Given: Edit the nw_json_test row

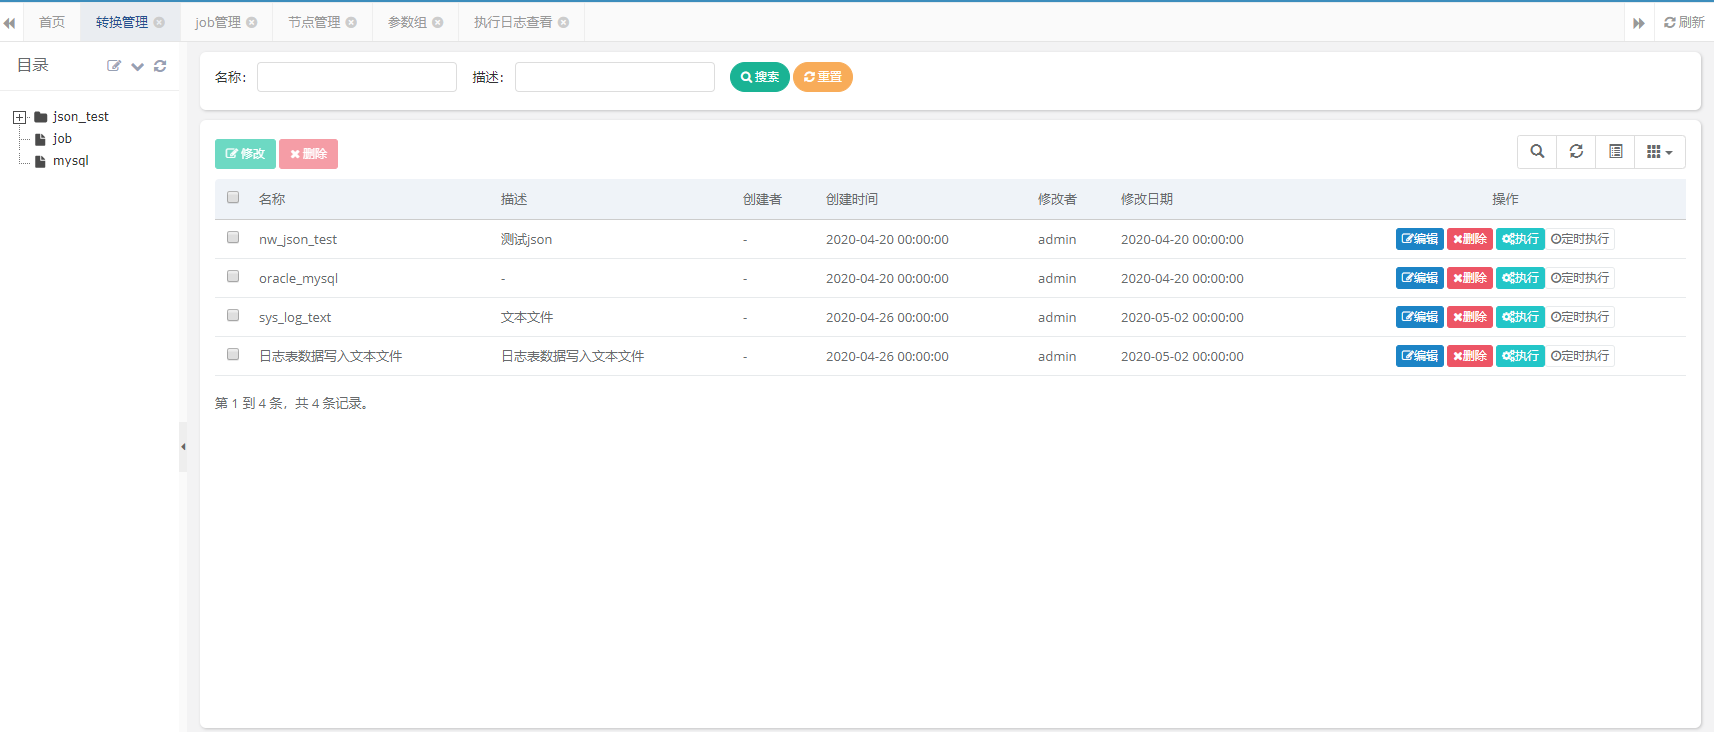Looking at the screenshot, I should click(x=1420, y=239).
